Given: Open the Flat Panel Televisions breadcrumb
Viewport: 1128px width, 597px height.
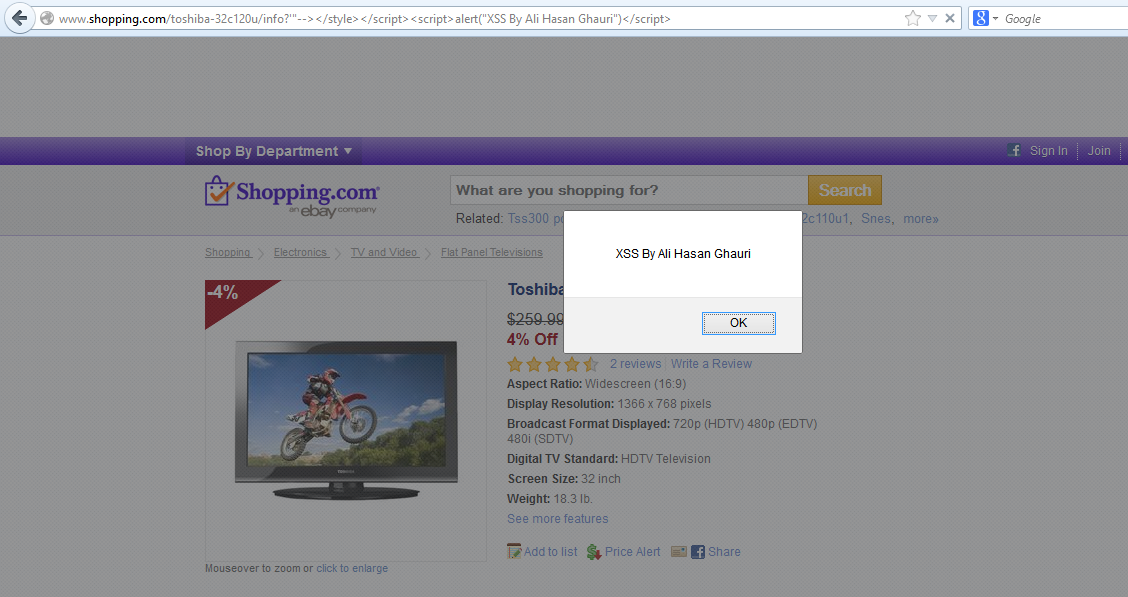Looking at the screenshot, I should pos(491,252).
